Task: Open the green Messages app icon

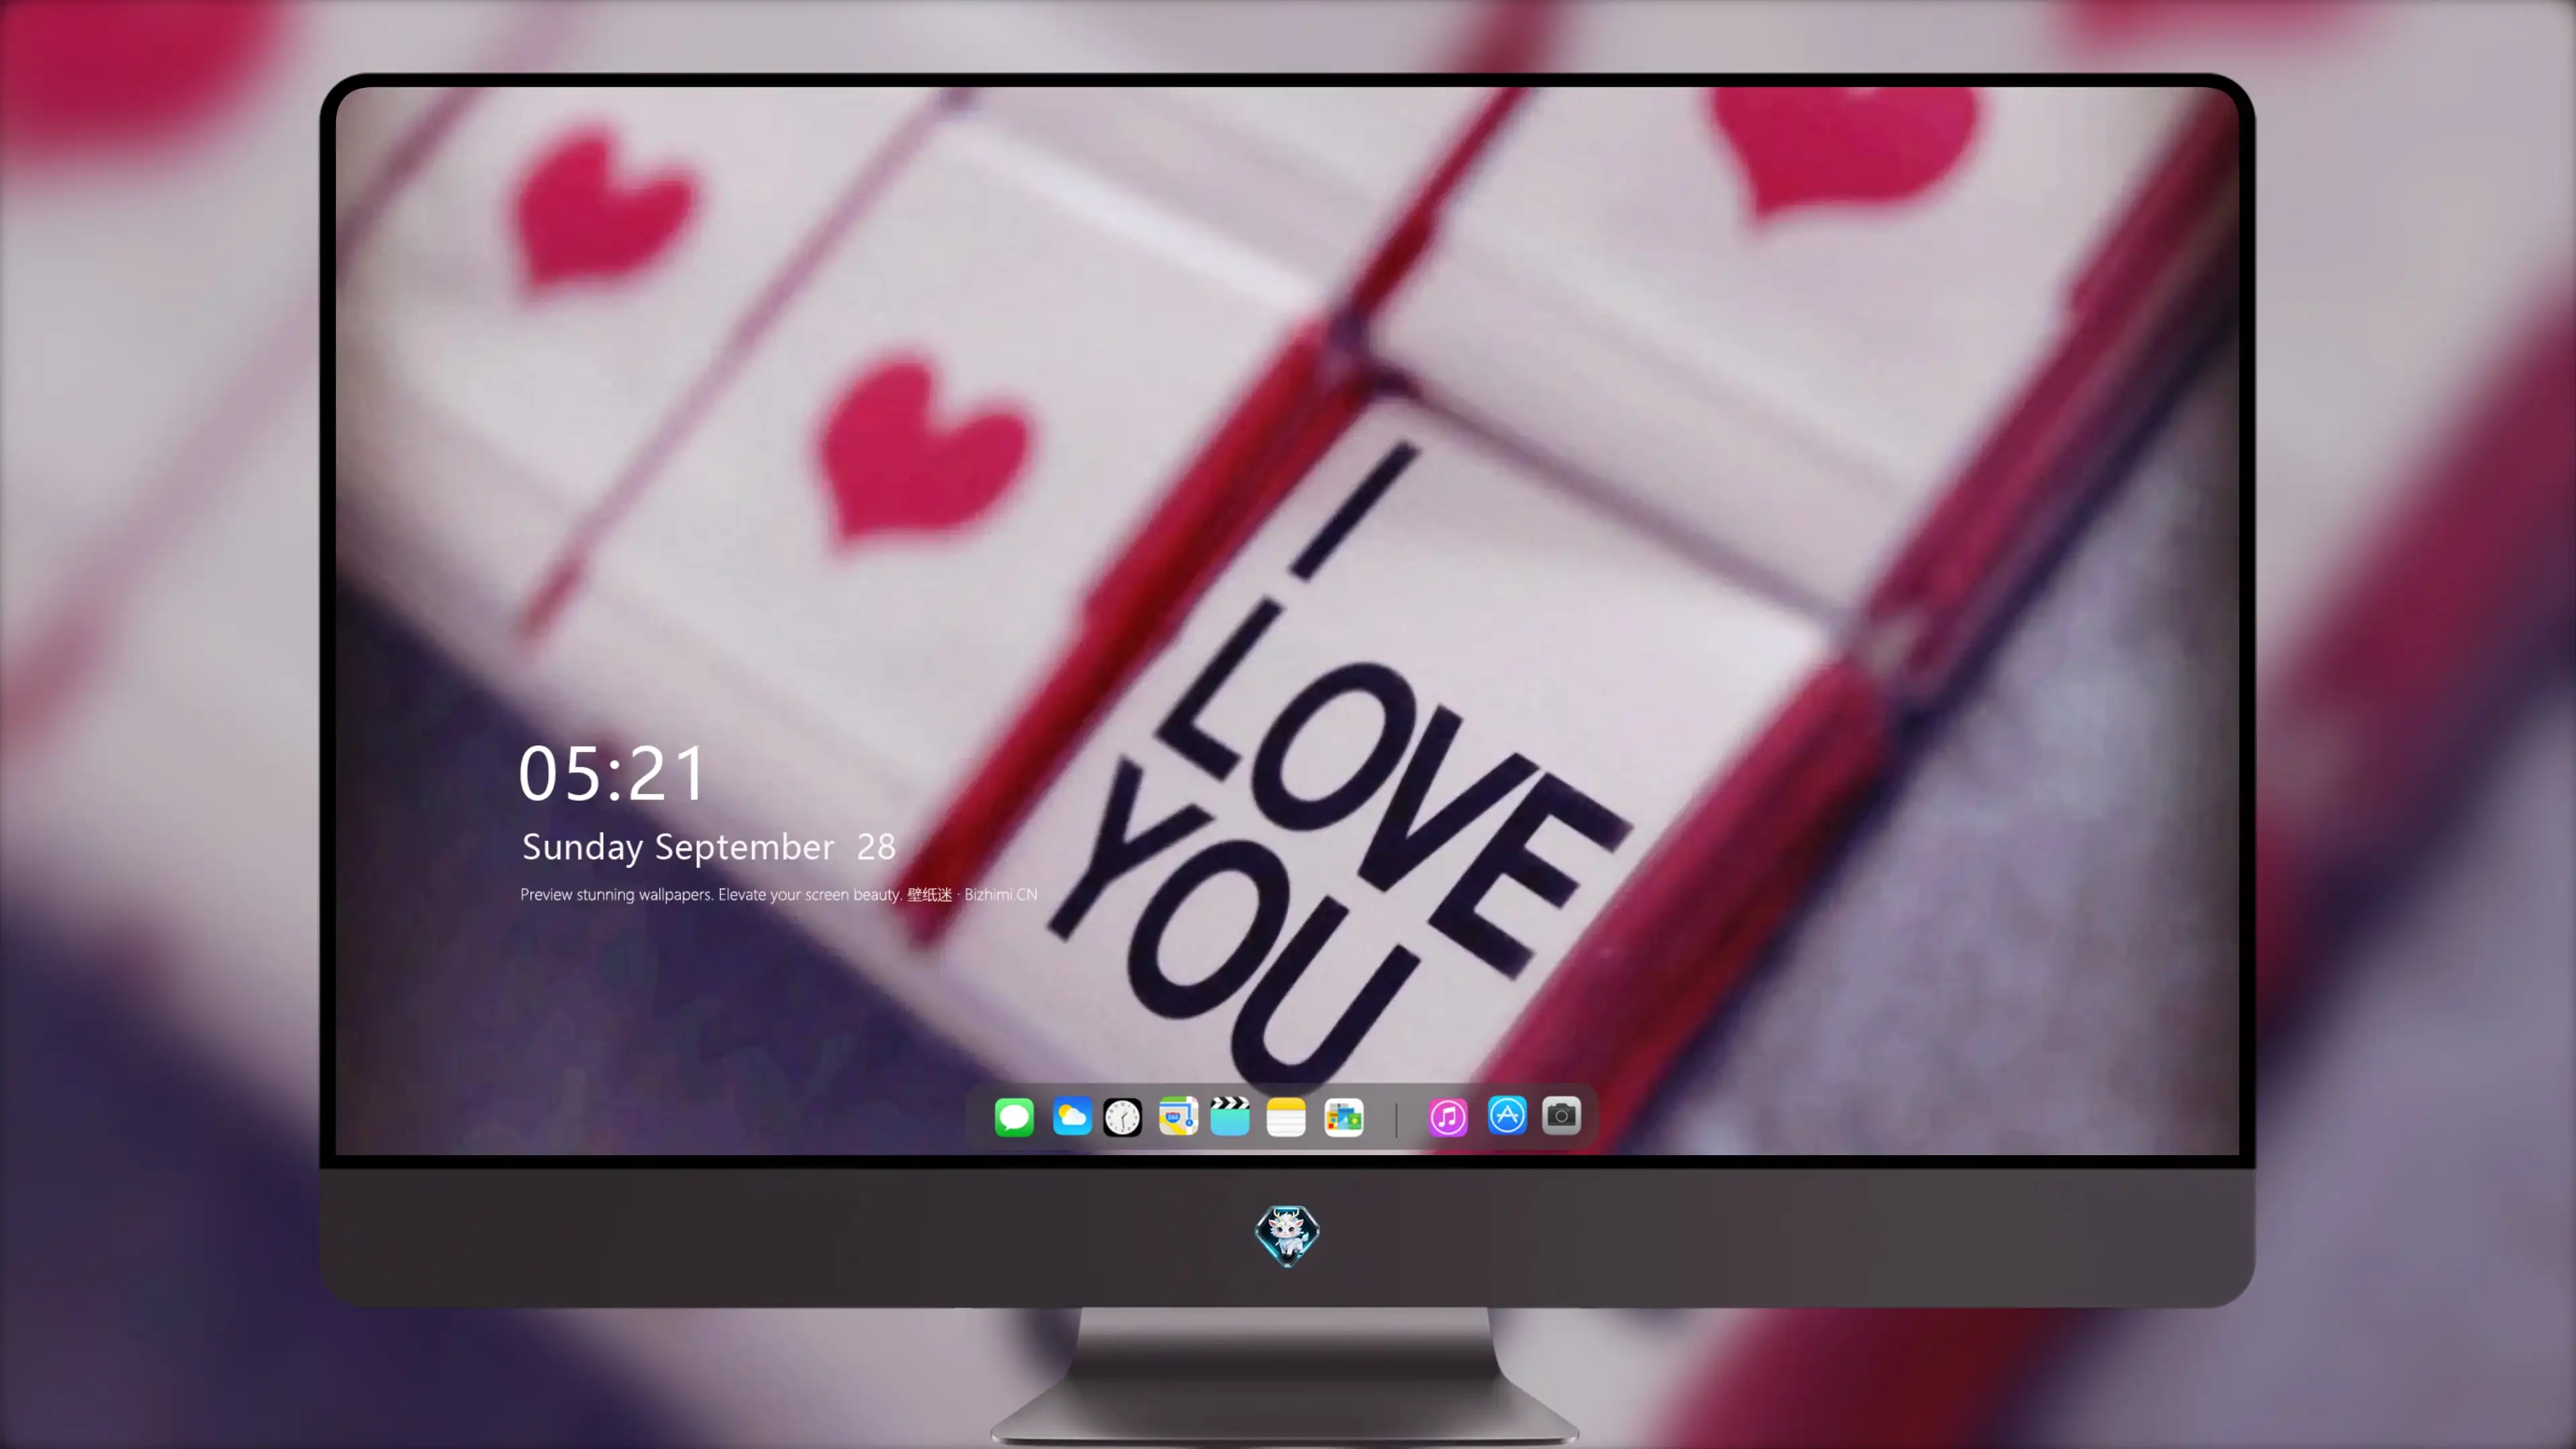Action: click(1014, 1117)
